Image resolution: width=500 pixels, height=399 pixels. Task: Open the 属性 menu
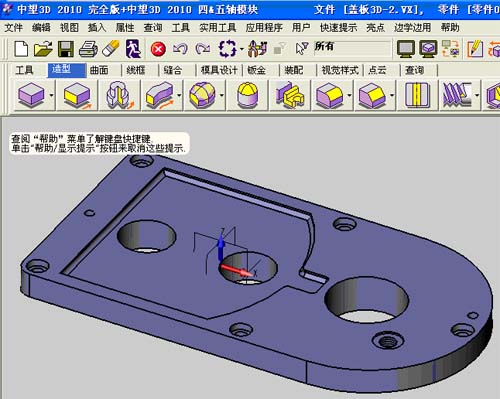(x=125, y=27)
